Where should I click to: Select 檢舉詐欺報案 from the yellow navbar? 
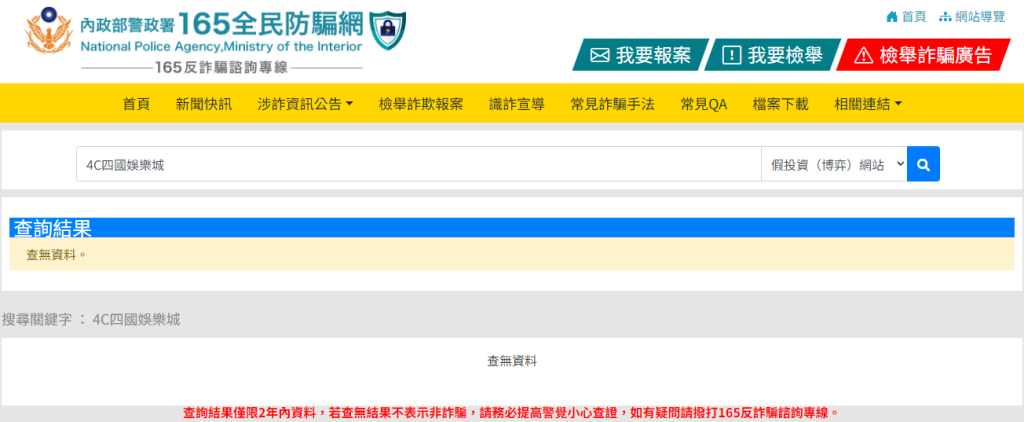[421, 104]
